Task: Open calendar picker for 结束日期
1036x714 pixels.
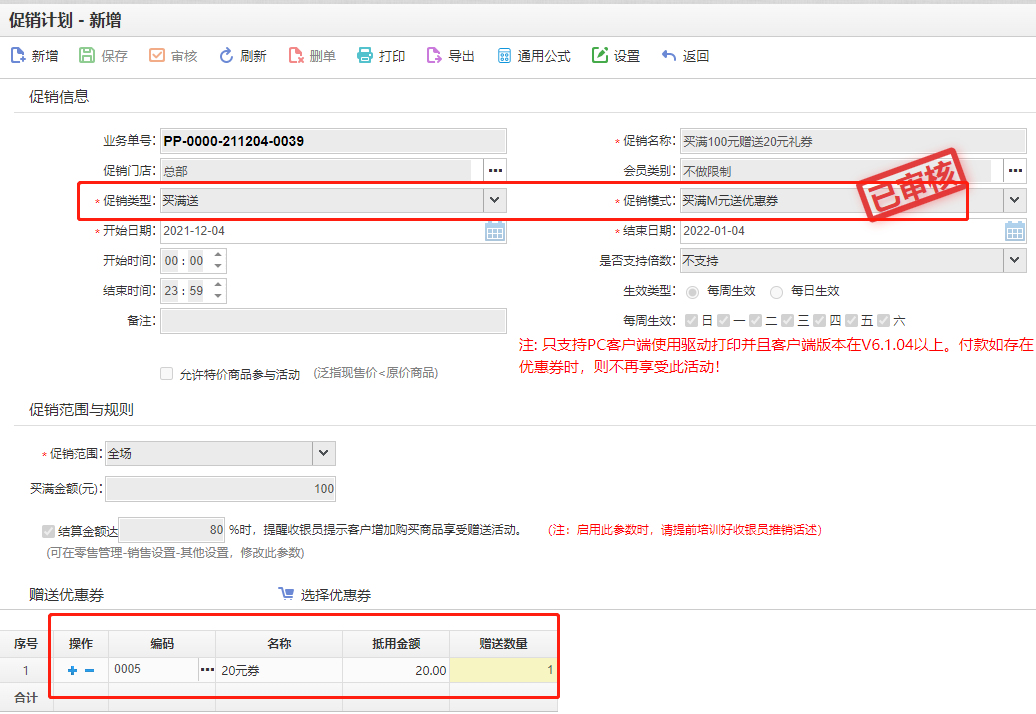Action: [x=1015, y=231]
